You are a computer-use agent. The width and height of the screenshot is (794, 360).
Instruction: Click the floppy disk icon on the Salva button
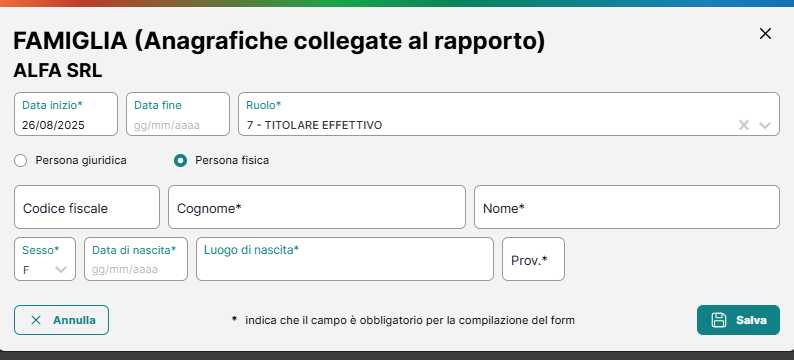[719, 320]
